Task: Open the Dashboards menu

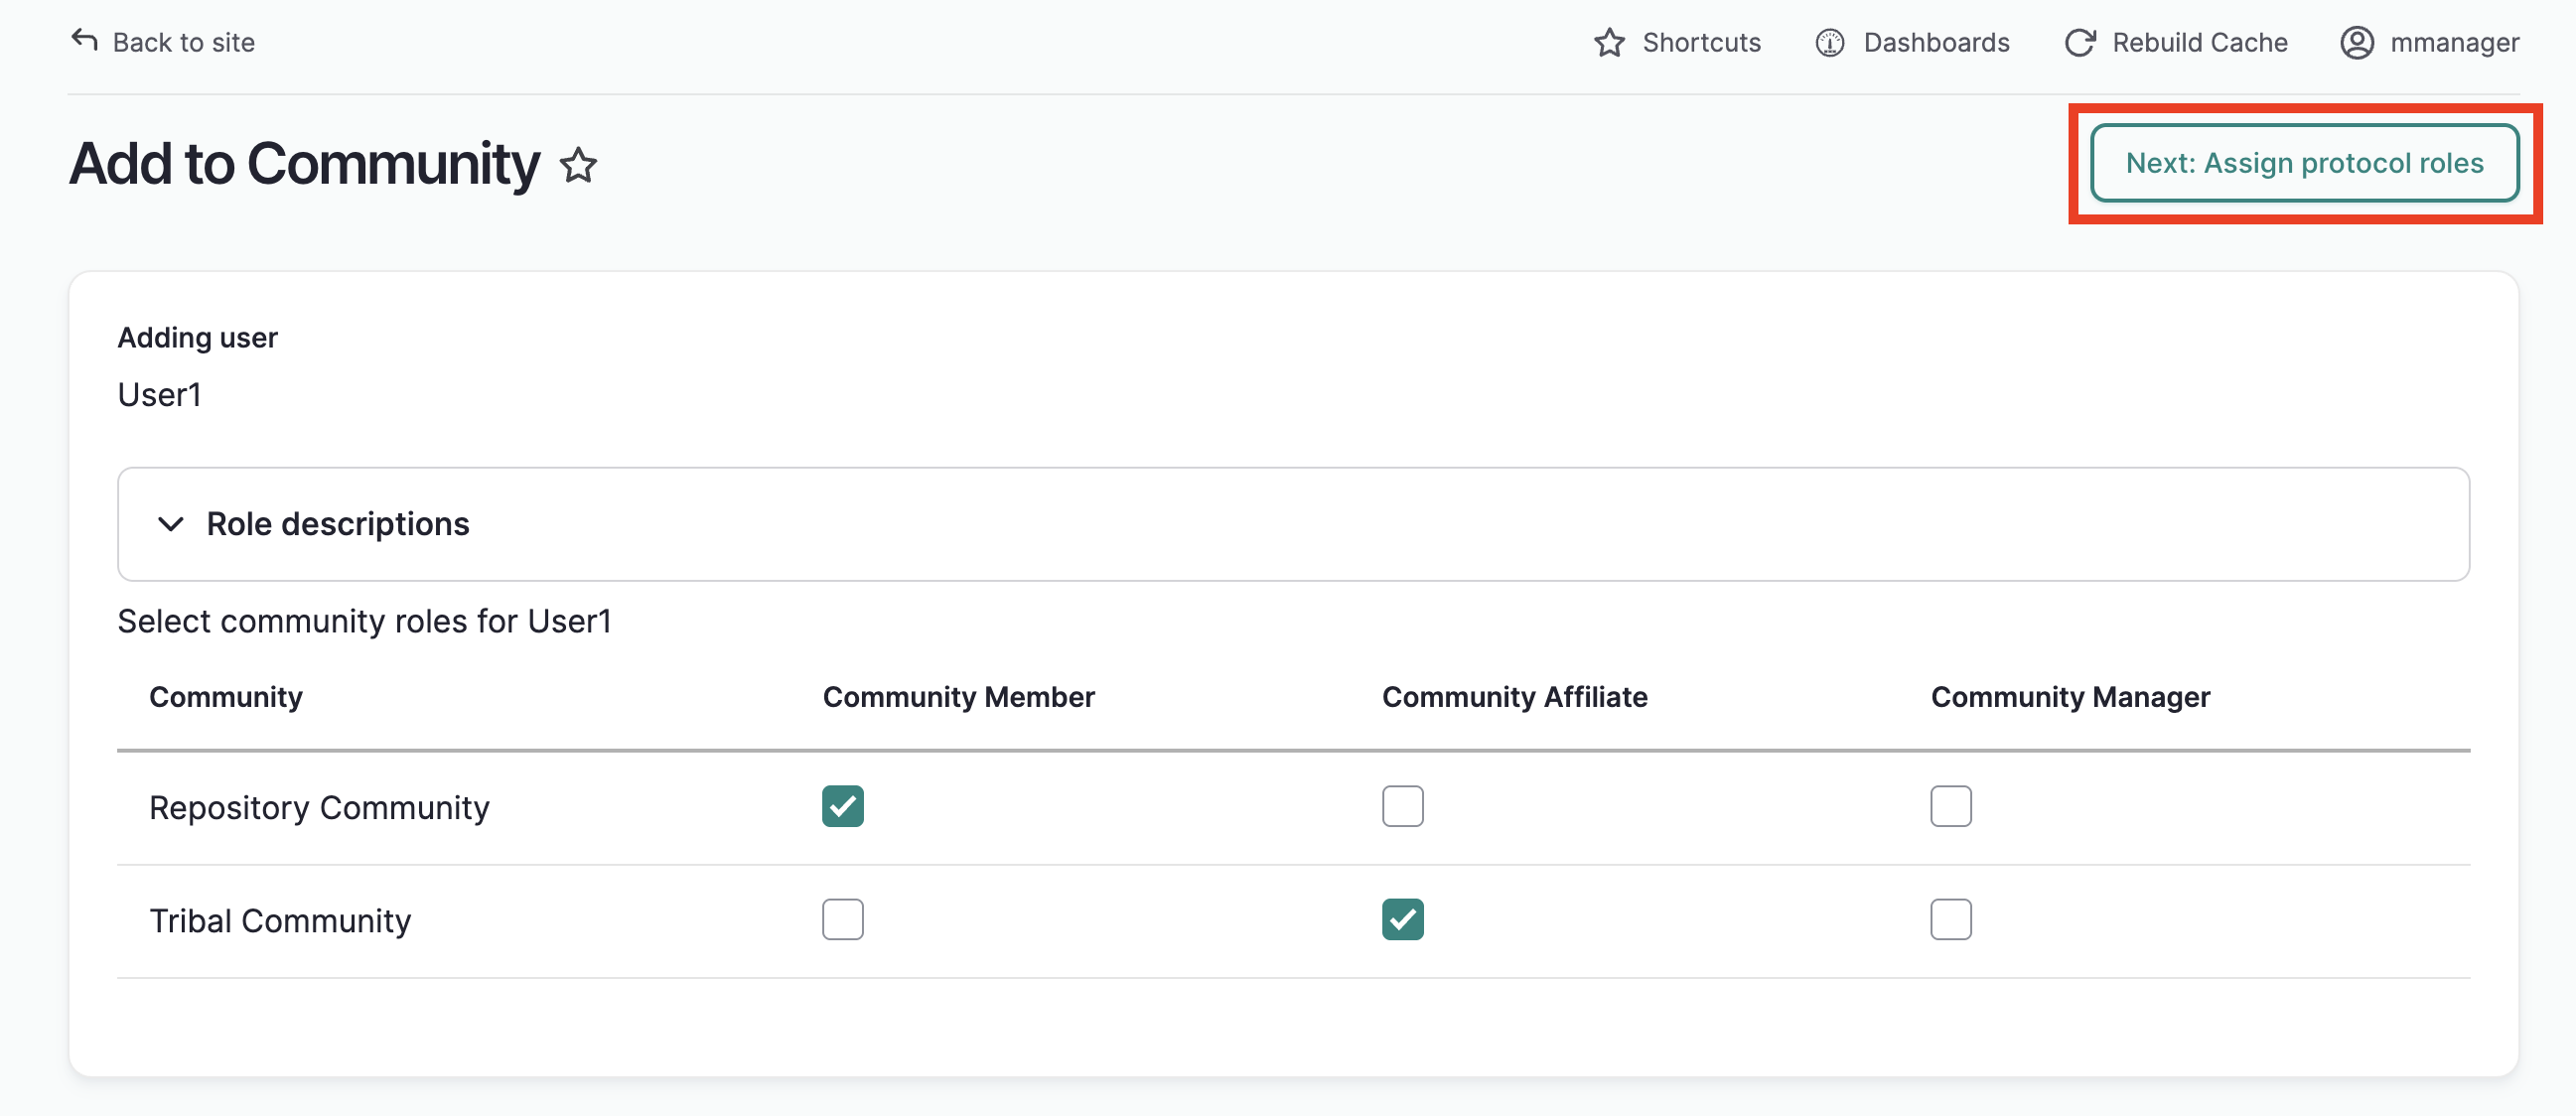Action: (x=1912, y=43)
